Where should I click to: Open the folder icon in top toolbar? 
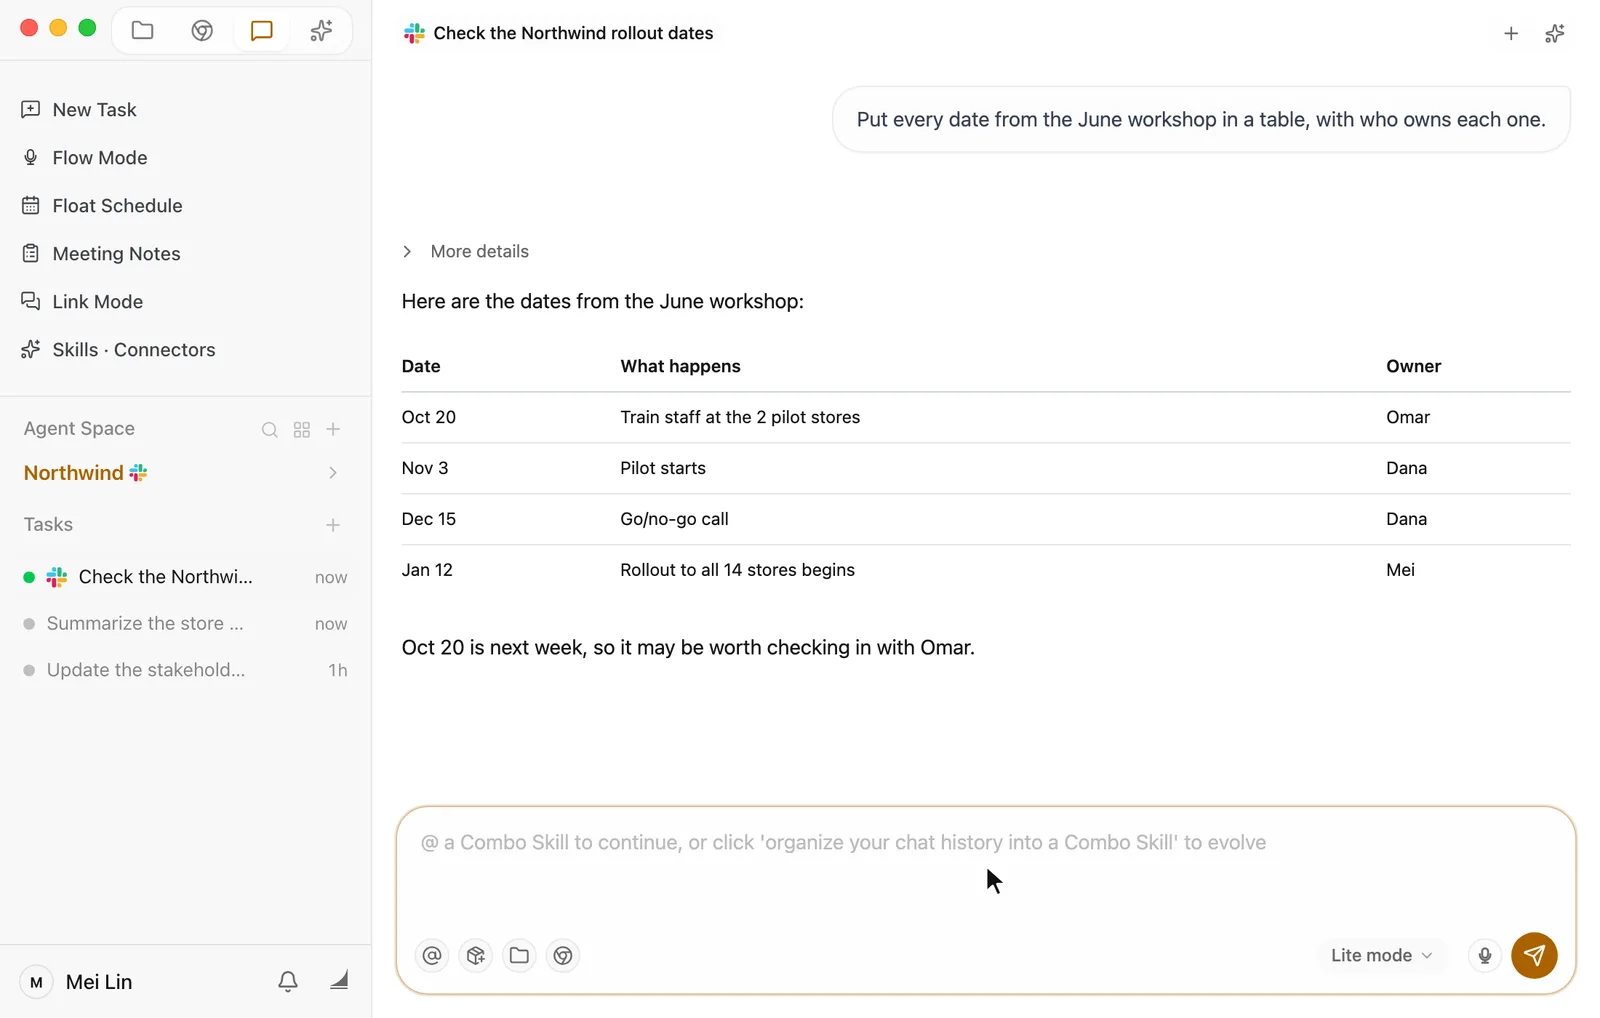pyautogui.click(x=142, y=31)
